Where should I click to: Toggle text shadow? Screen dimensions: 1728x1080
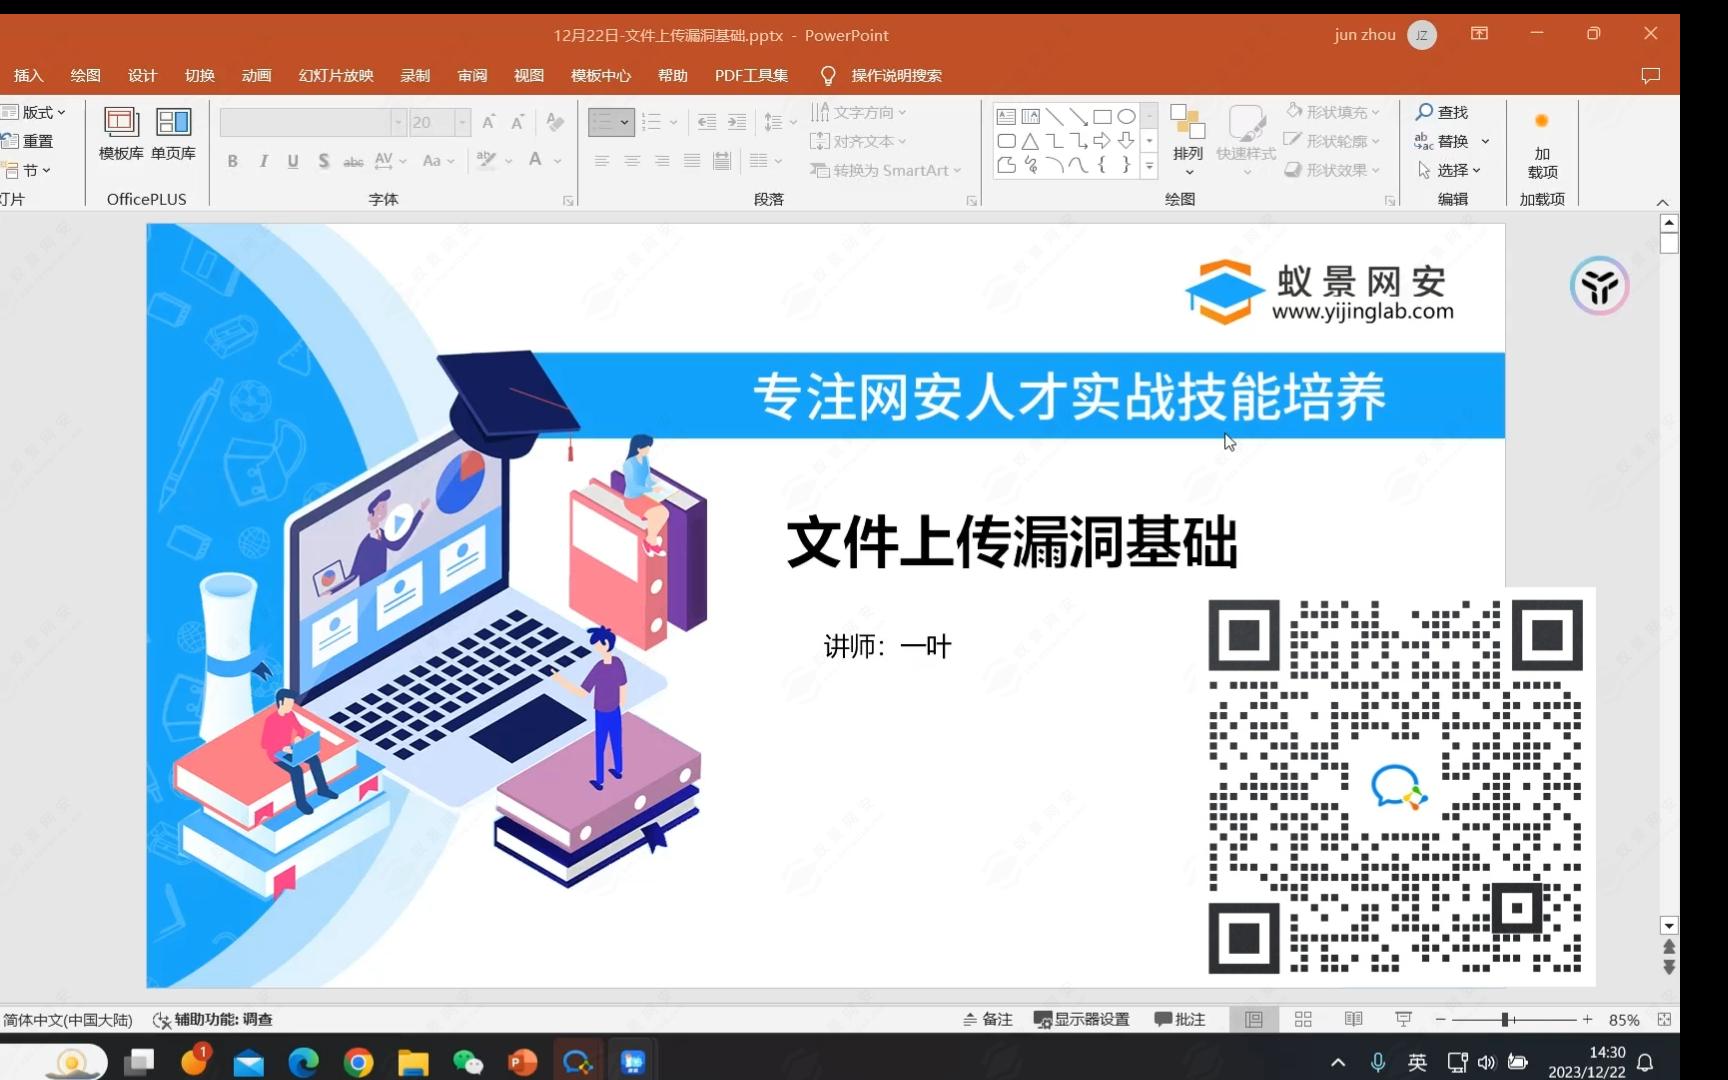click(323, 161)
